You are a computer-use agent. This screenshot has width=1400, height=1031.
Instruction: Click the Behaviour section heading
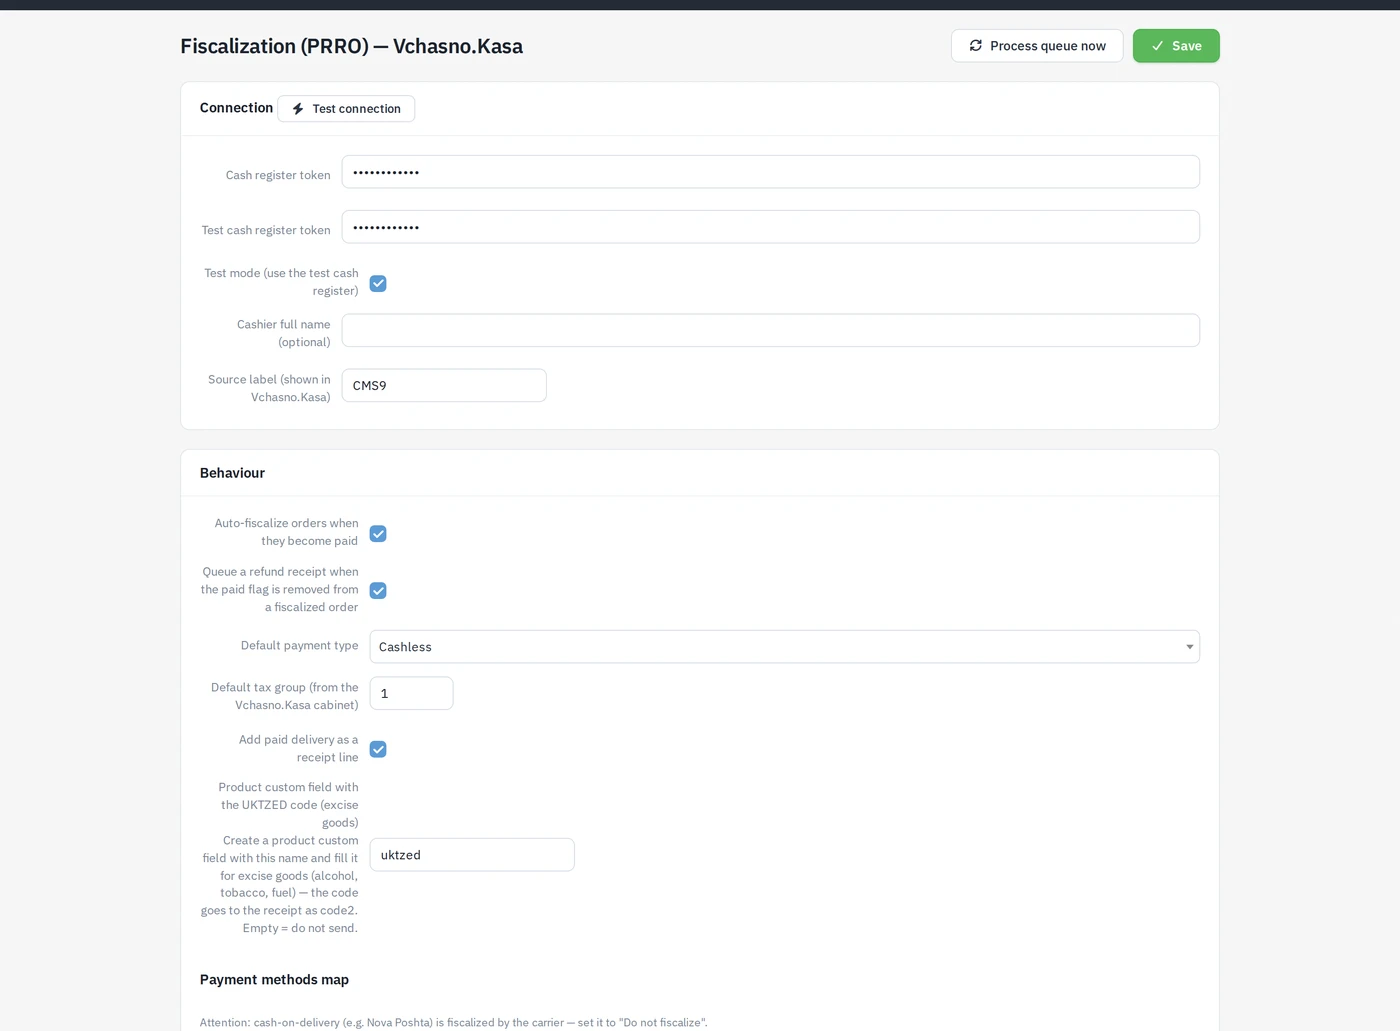coord(232,473)
